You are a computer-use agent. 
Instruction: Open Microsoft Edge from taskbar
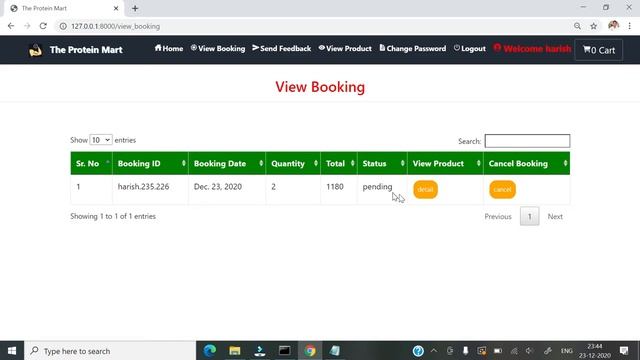pos(210,351)
